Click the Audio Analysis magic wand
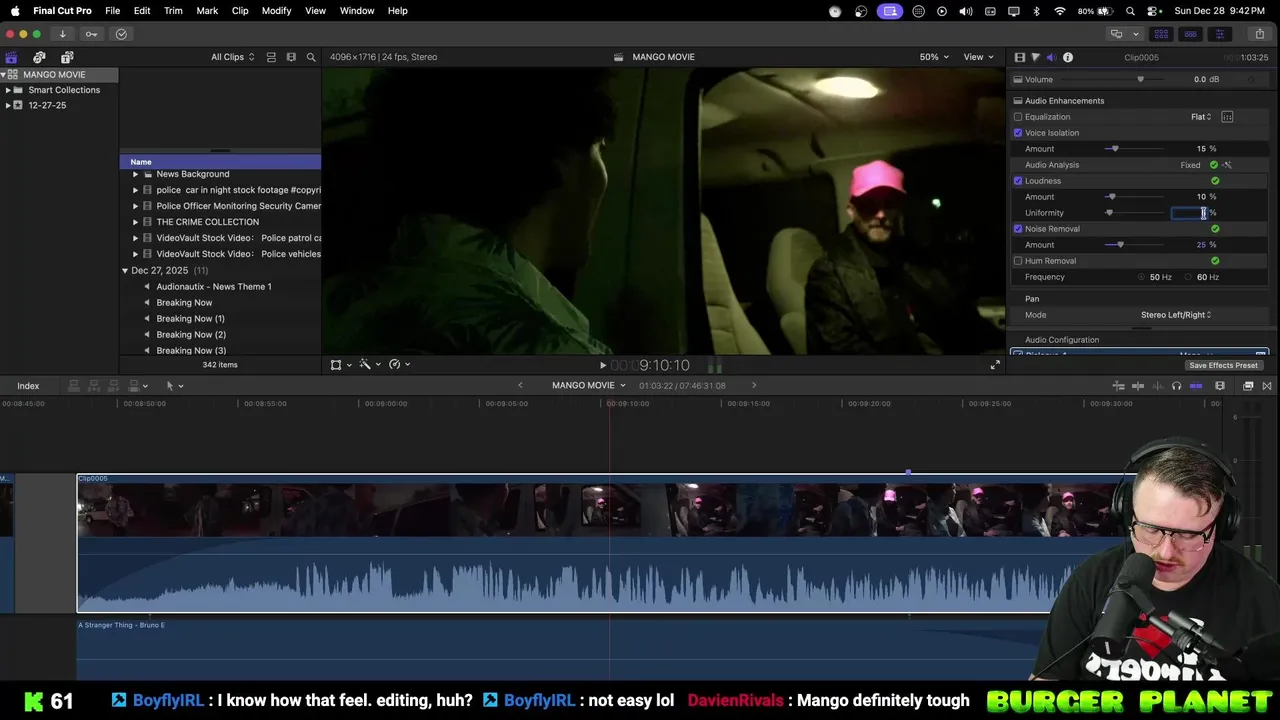The width and height of the screenshot is (1280, 720). pyautogui.click(x=1227, y=165)
